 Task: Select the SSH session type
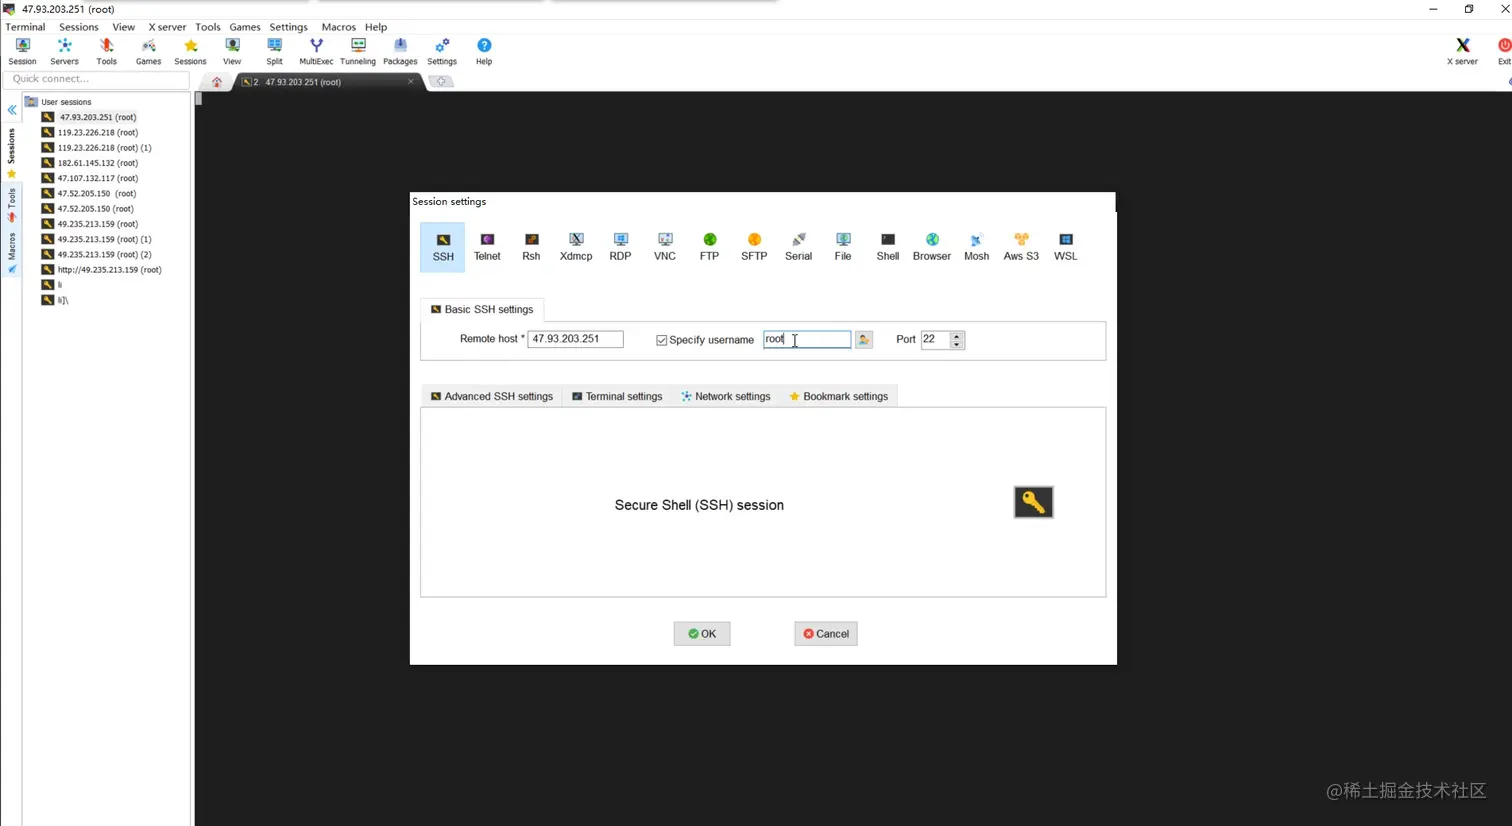coord(443,247)
